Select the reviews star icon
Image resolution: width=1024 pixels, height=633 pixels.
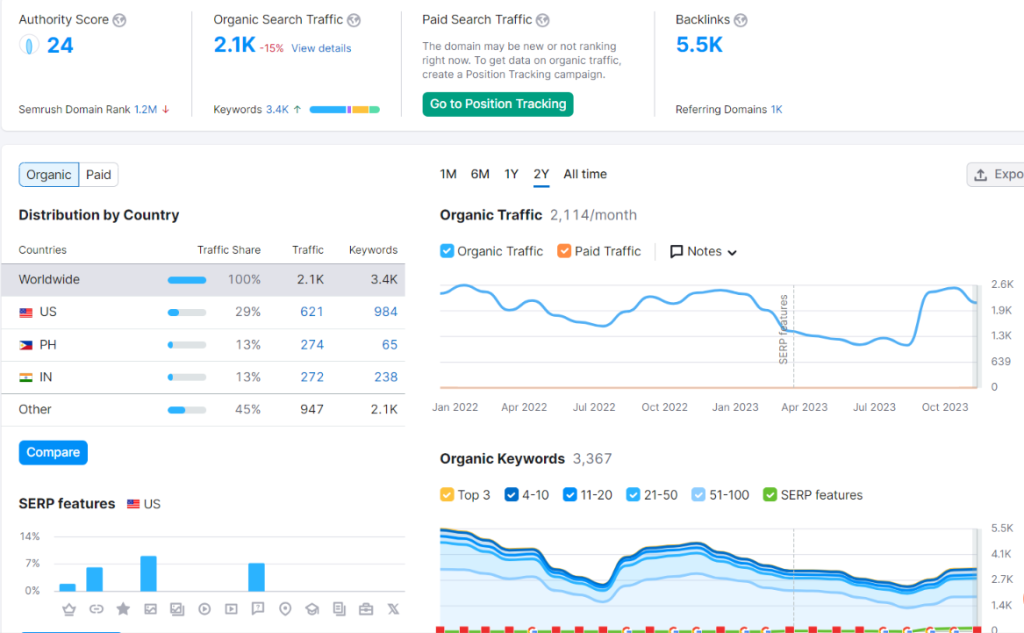coord(123,608)
